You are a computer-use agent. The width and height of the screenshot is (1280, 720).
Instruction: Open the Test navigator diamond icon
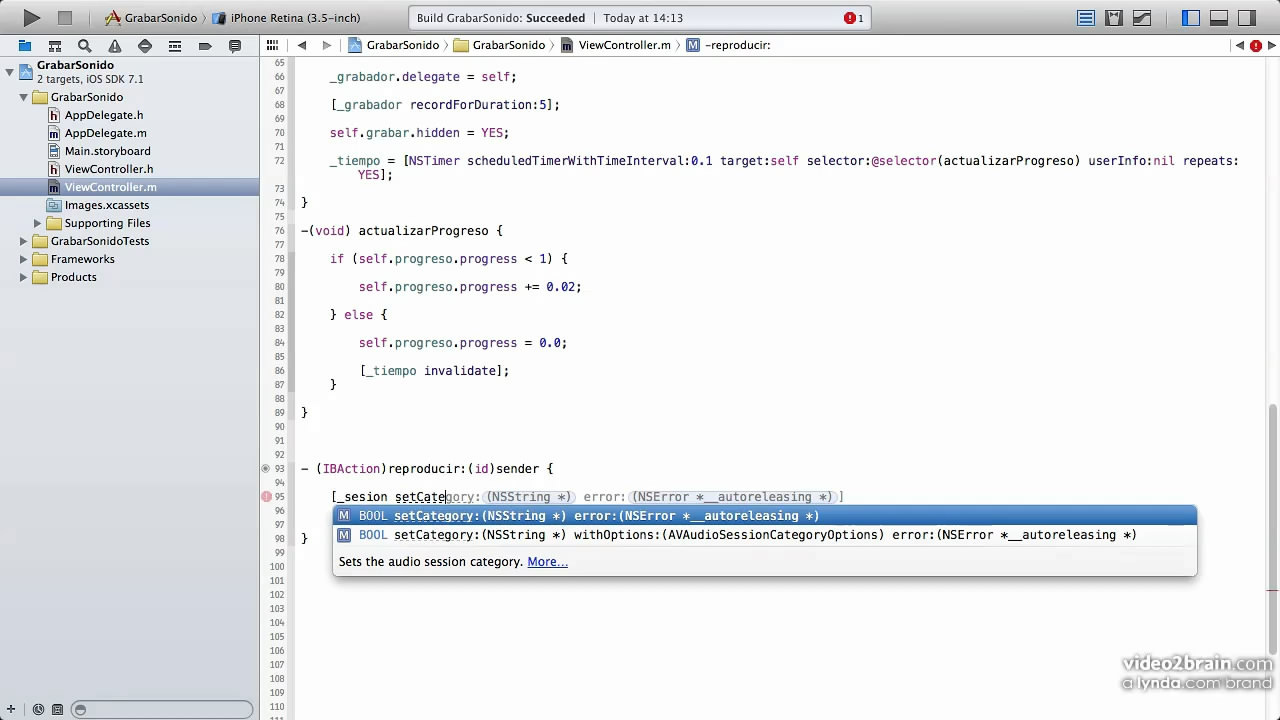pos(145,46)
